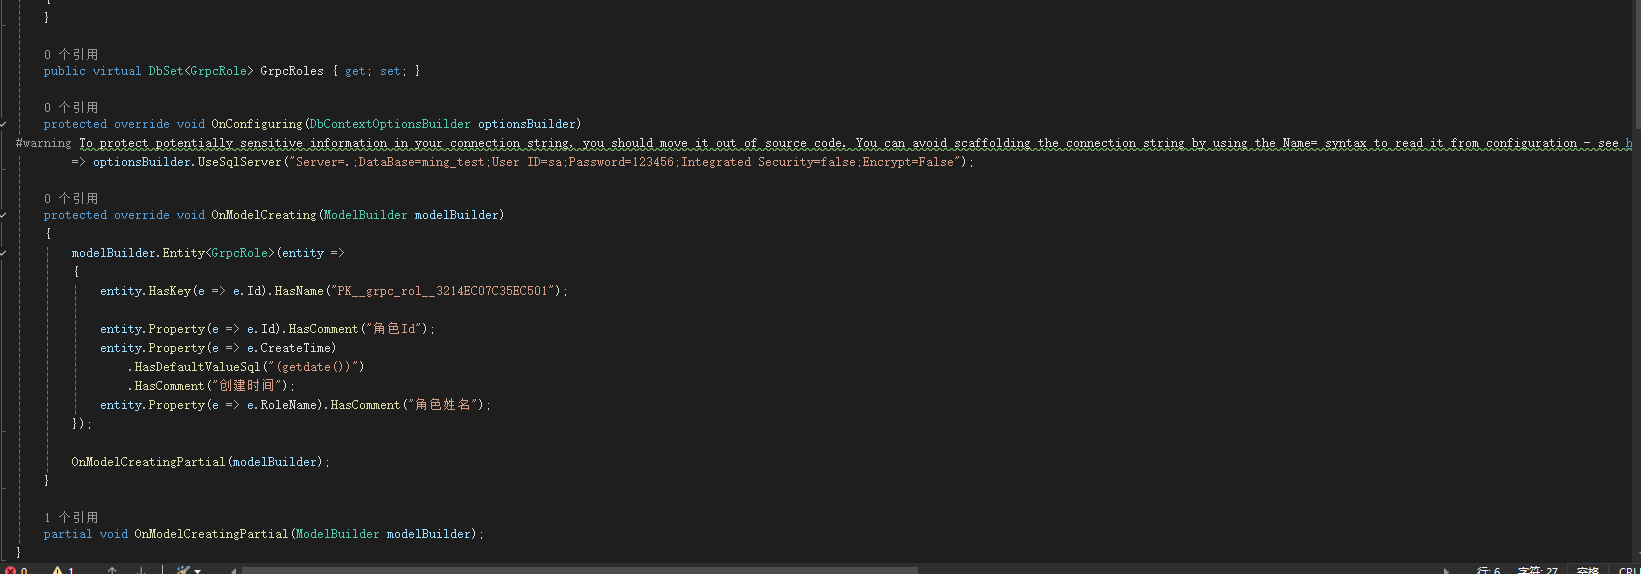Expand the code cleanup dropdown arrow
The height and width of the screenshot is (574, 1641).
pos(198,571)
